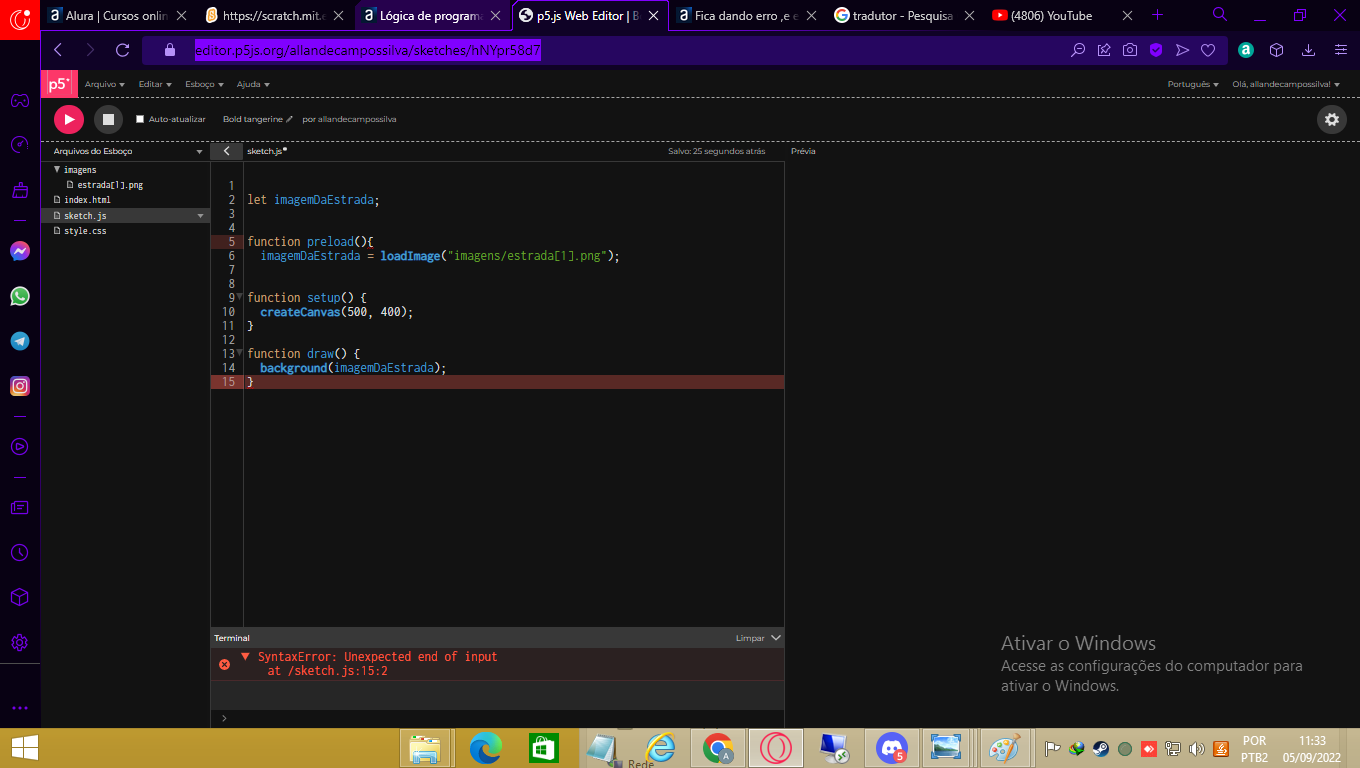Expand the SyntaxError message triangle
The width and height of the screenshot is (1360, 768).
(245, 657)
